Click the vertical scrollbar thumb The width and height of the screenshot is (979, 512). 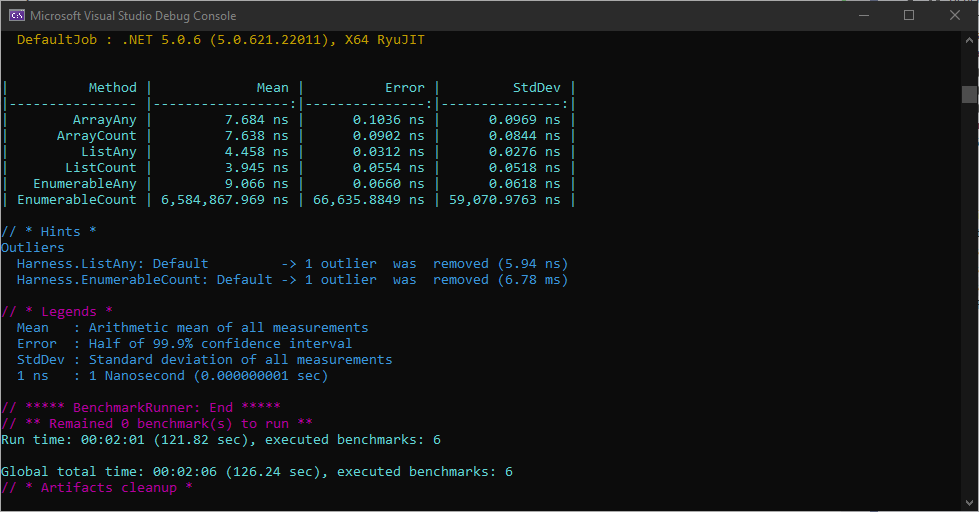969,94
